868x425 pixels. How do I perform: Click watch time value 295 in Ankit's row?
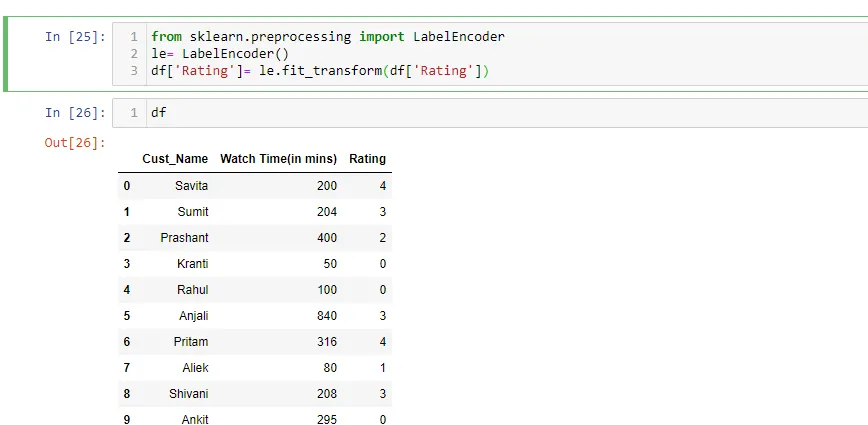pos(327,419)
